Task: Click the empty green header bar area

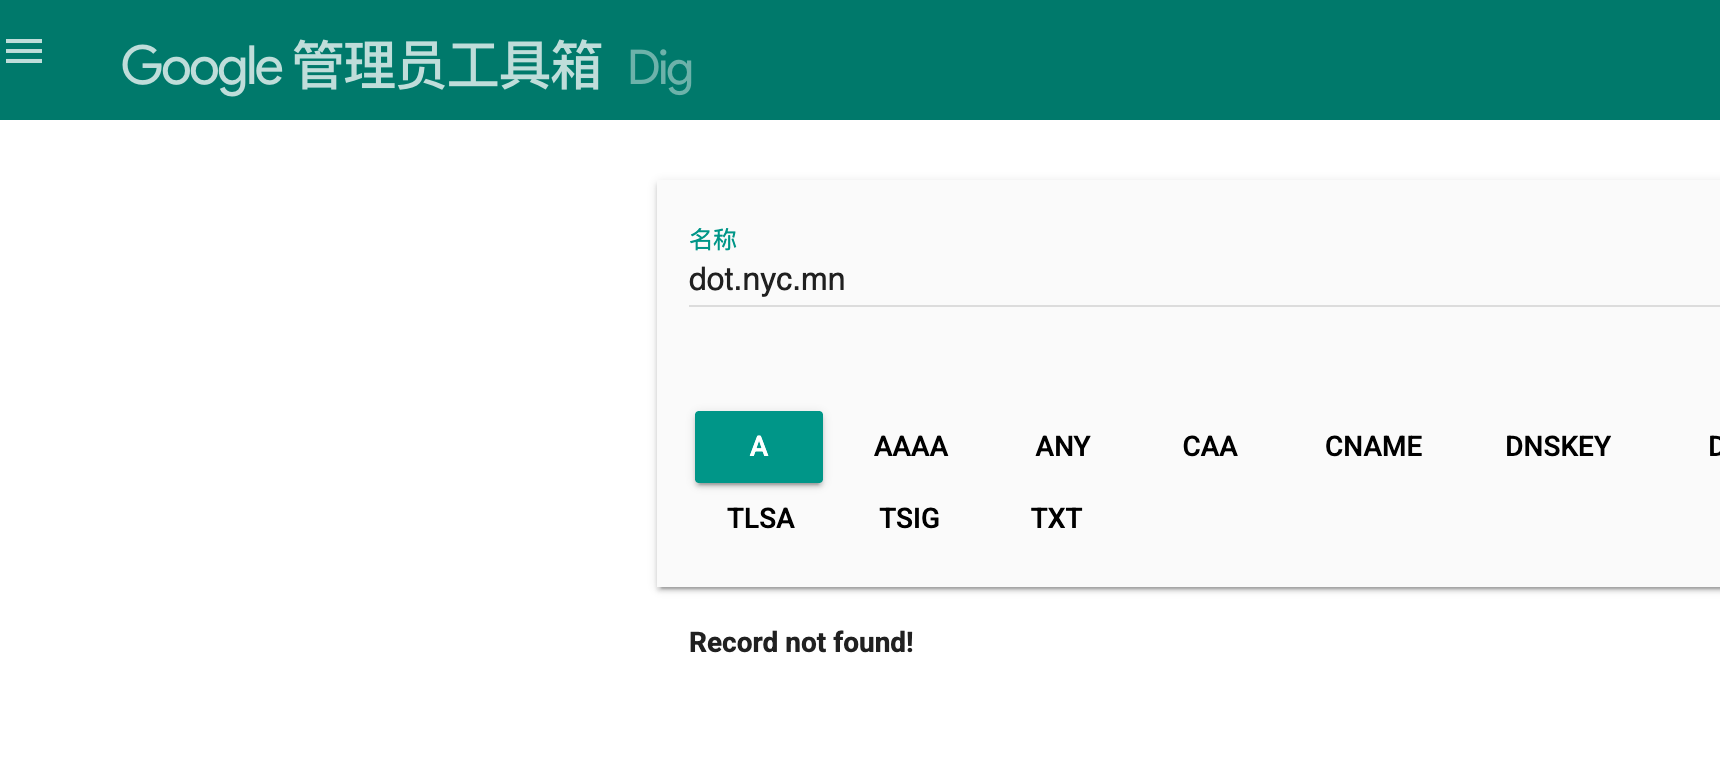Action: click(x=1200, y=60)
